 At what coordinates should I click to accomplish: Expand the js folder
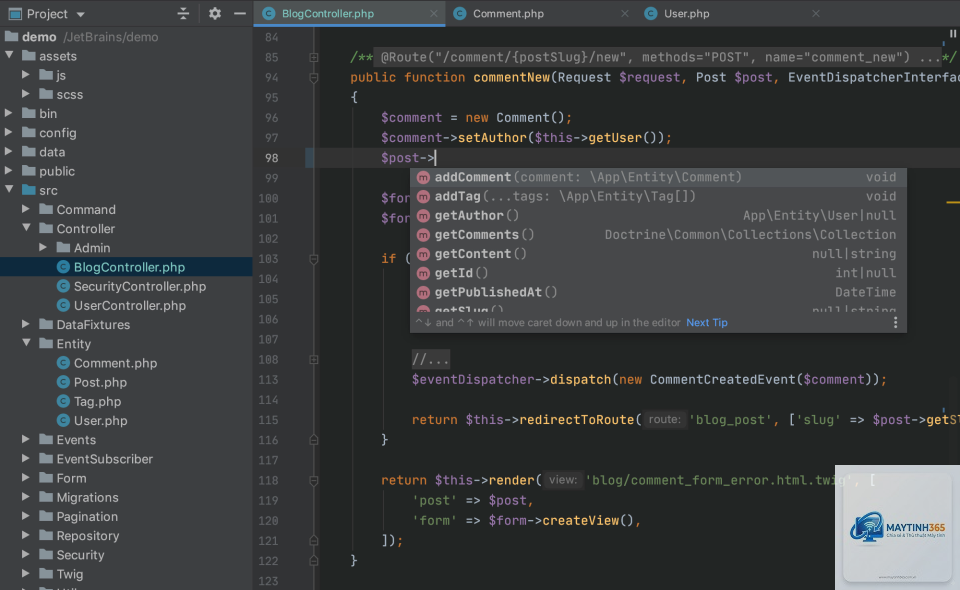click(x=26, y=75)
